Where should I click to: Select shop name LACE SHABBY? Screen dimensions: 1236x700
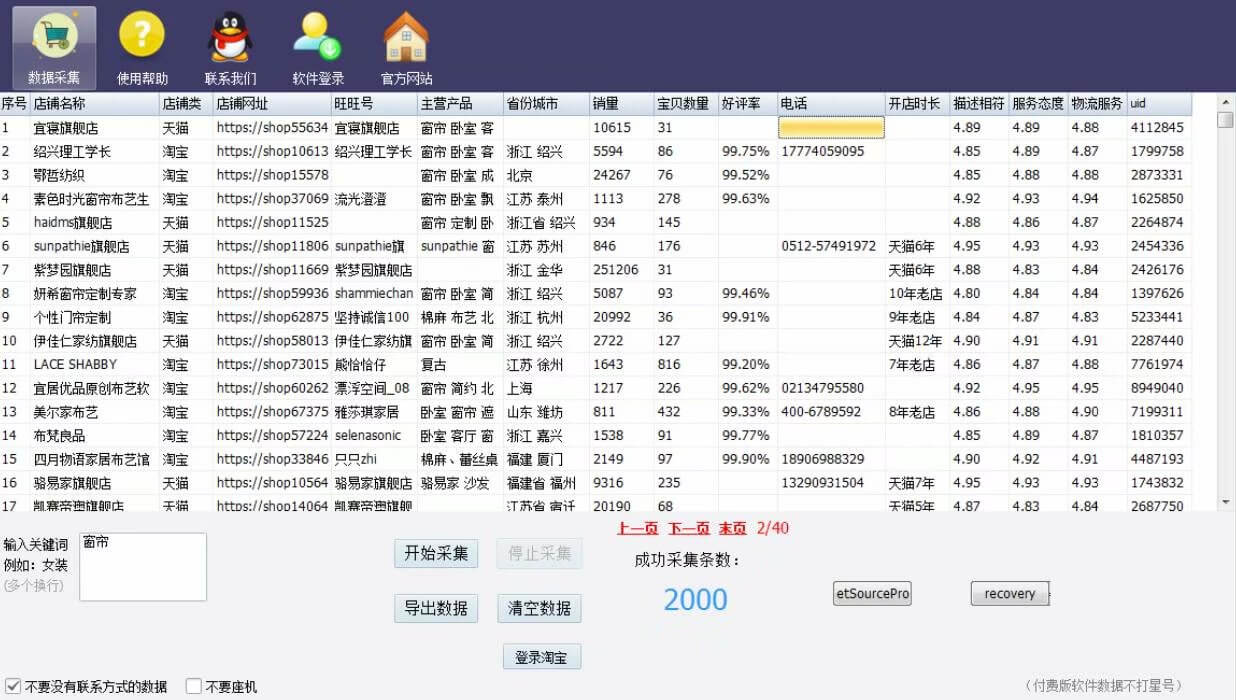pyautogui.click(x=75, y=364)
